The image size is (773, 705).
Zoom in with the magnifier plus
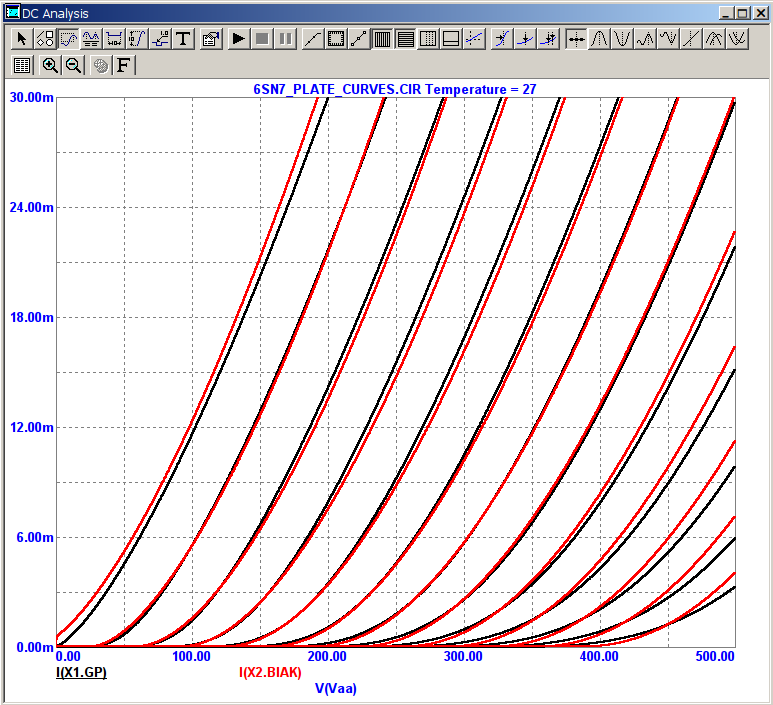pyautogui.click(x=50, y=65)
